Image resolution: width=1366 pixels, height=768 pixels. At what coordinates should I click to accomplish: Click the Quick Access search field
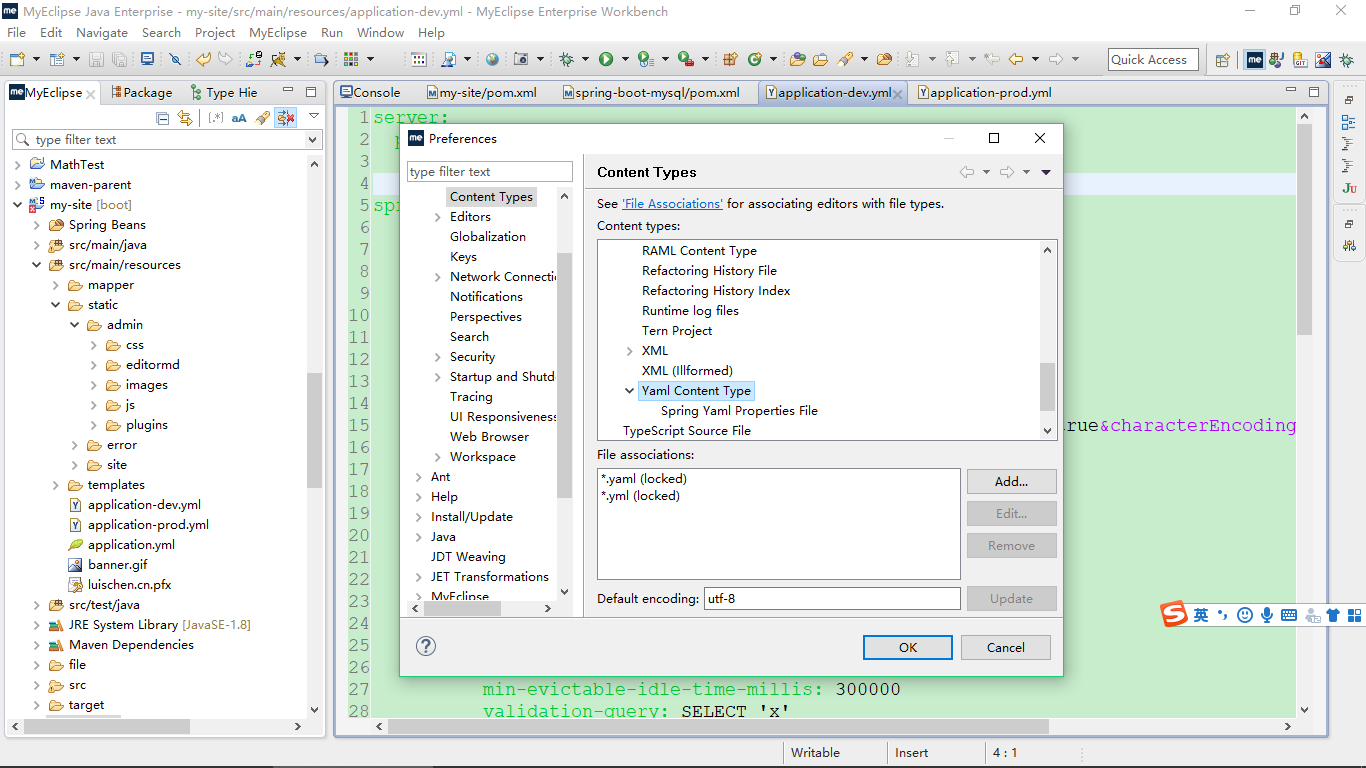(1152, 60)
